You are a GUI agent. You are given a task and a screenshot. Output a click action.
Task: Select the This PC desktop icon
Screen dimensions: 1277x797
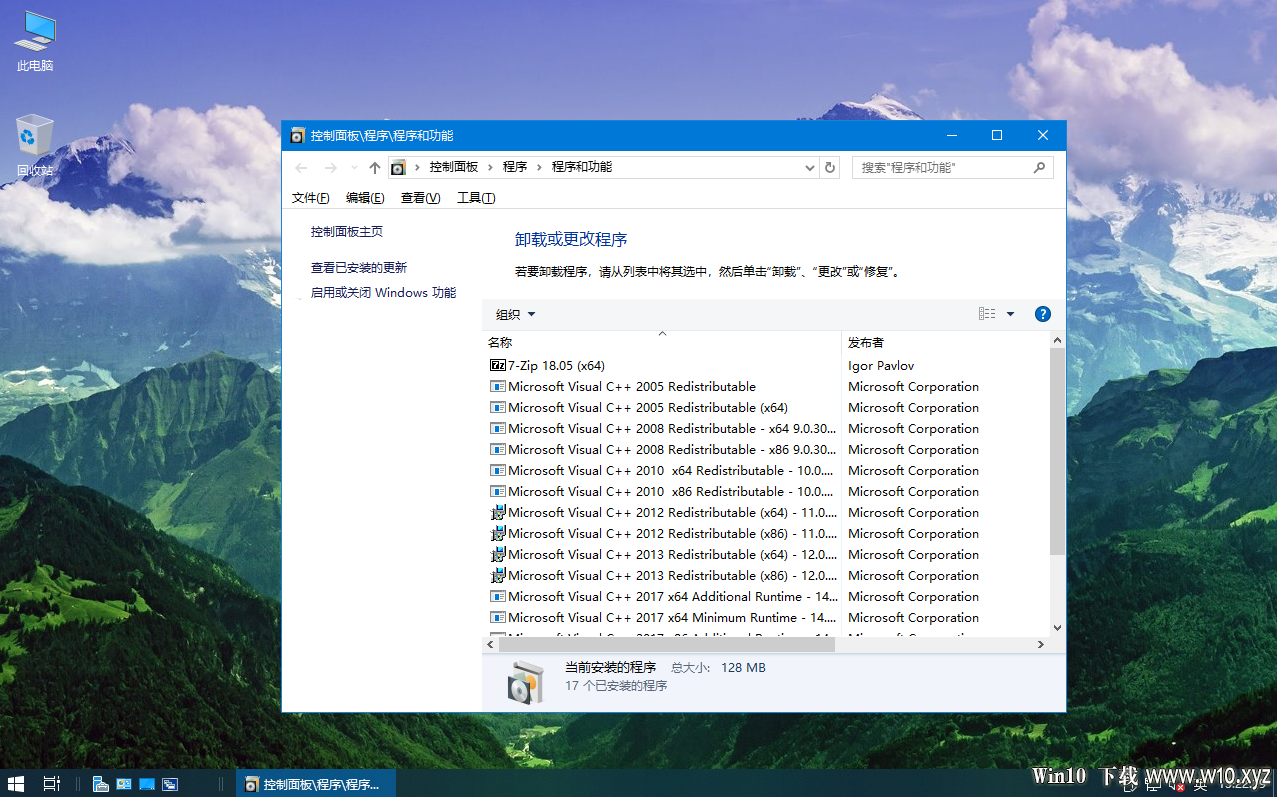coord(35,43)
